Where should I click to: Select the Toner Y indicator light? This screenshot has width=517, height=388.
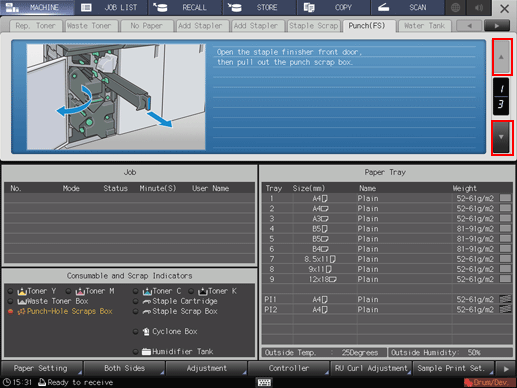tap(10, 291)
